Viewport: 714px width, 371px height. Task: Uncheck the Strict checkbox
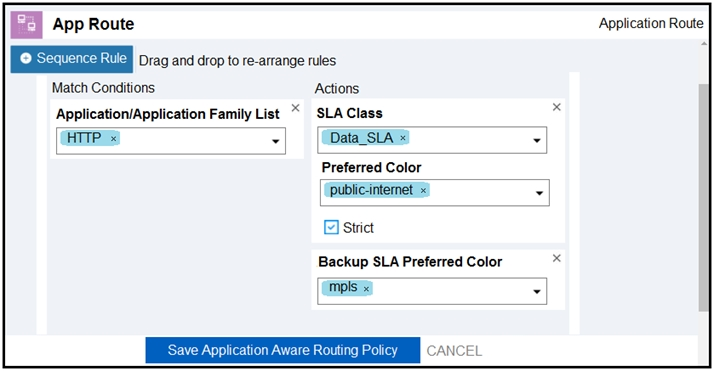click(x=331, y=227)
